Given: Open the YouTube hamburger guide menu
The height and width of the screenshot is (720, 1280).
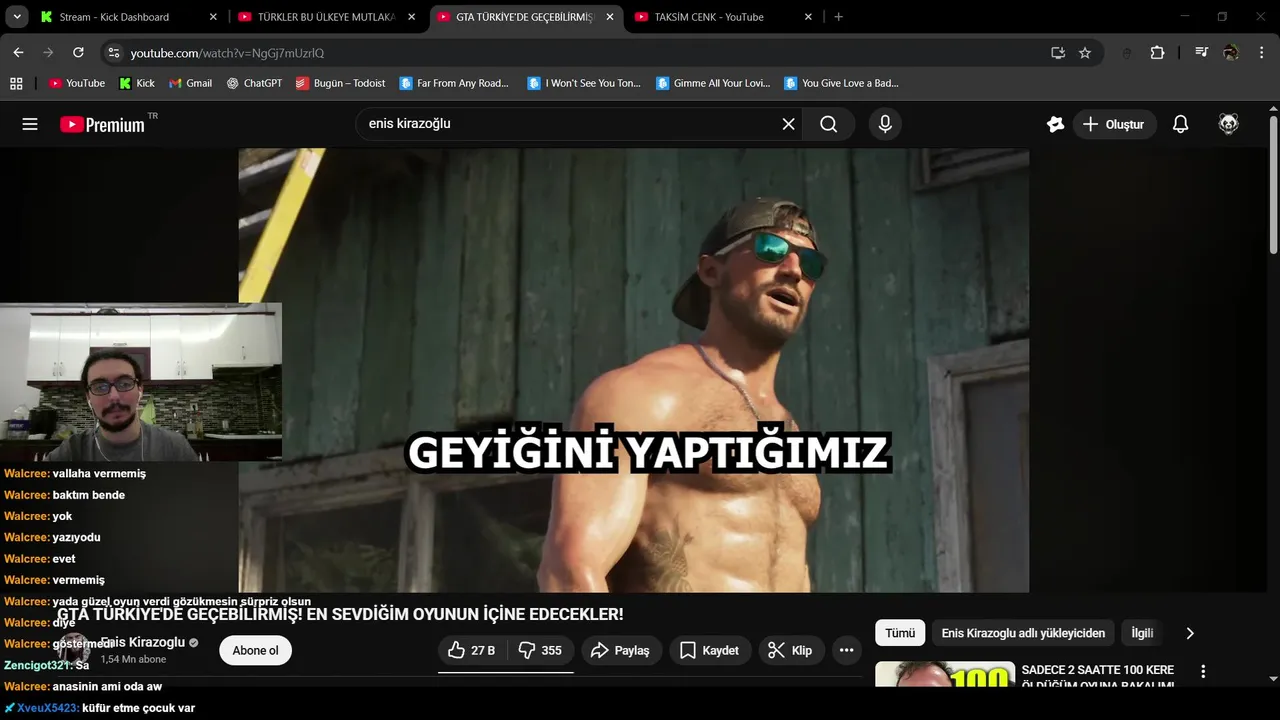Looking at the screenshot, I should click(30, 124).
